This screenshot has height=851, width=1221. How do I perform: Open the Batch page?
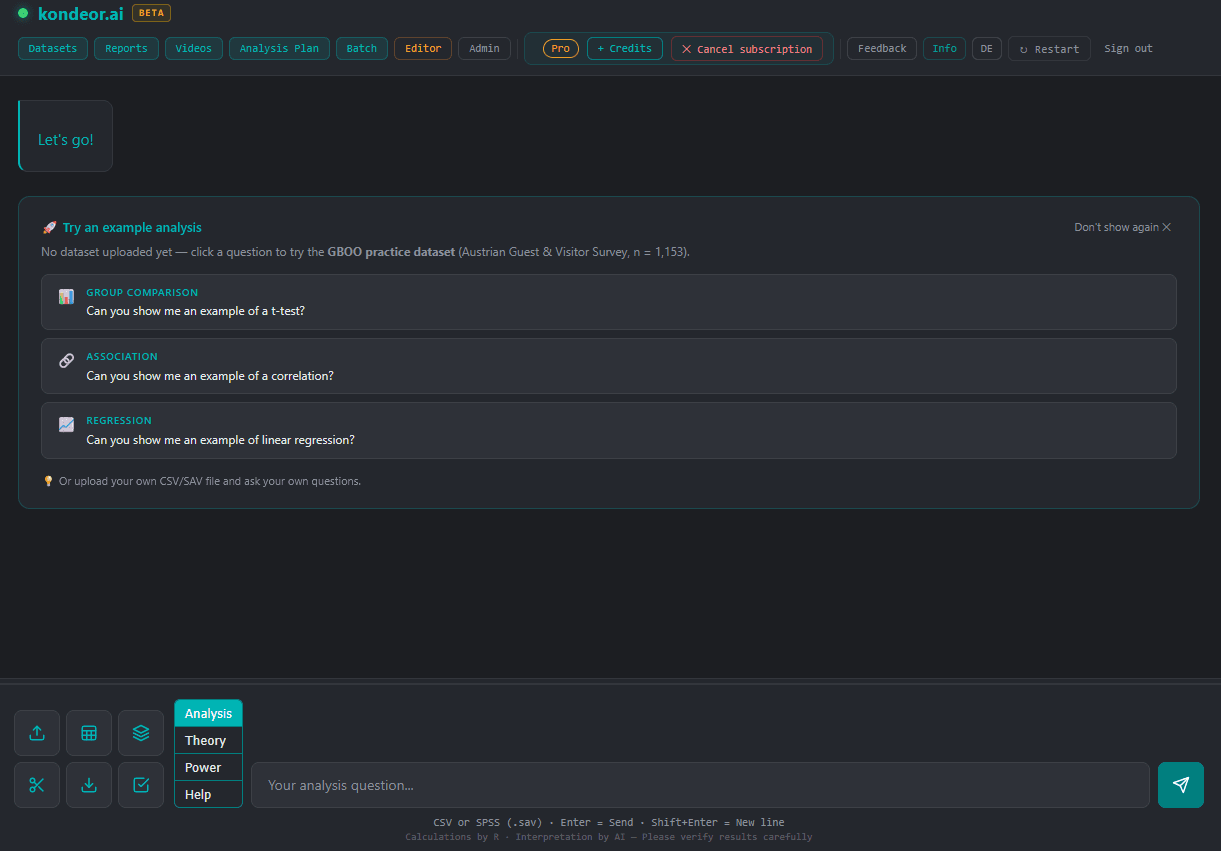tap(362, 48)
